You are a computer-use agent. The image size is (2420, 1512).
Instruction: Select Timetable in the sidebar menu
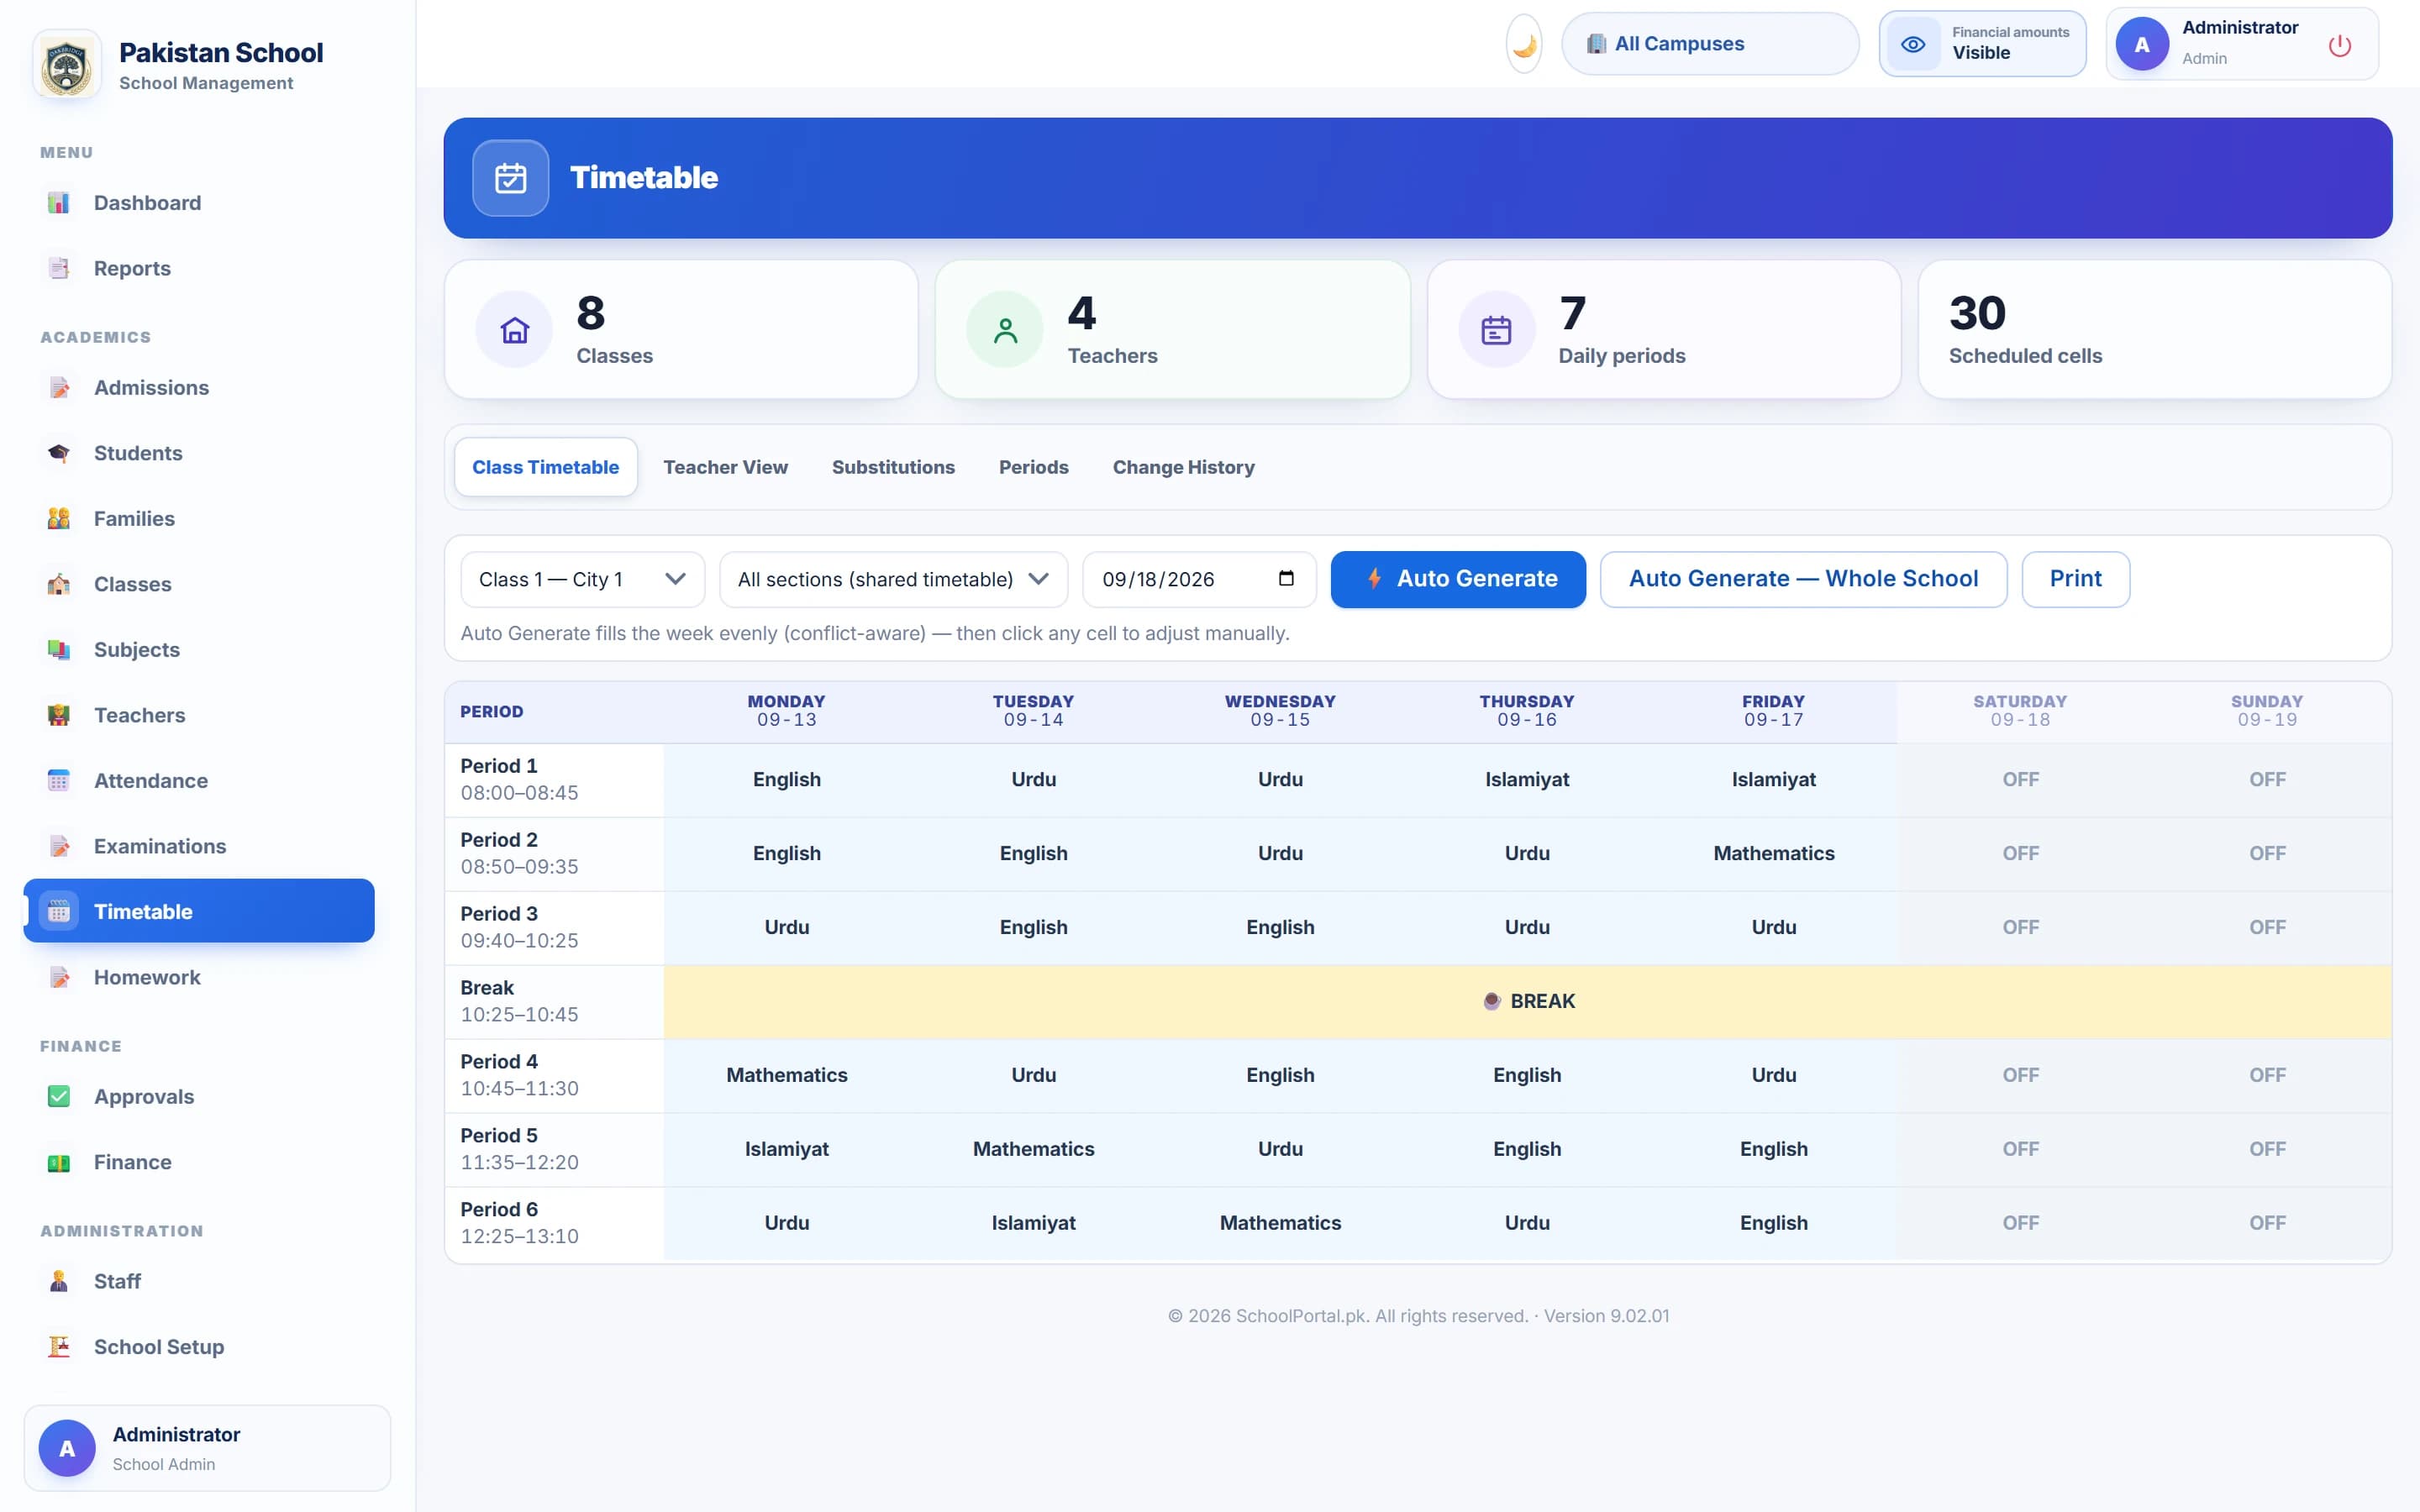click(199, 911)
